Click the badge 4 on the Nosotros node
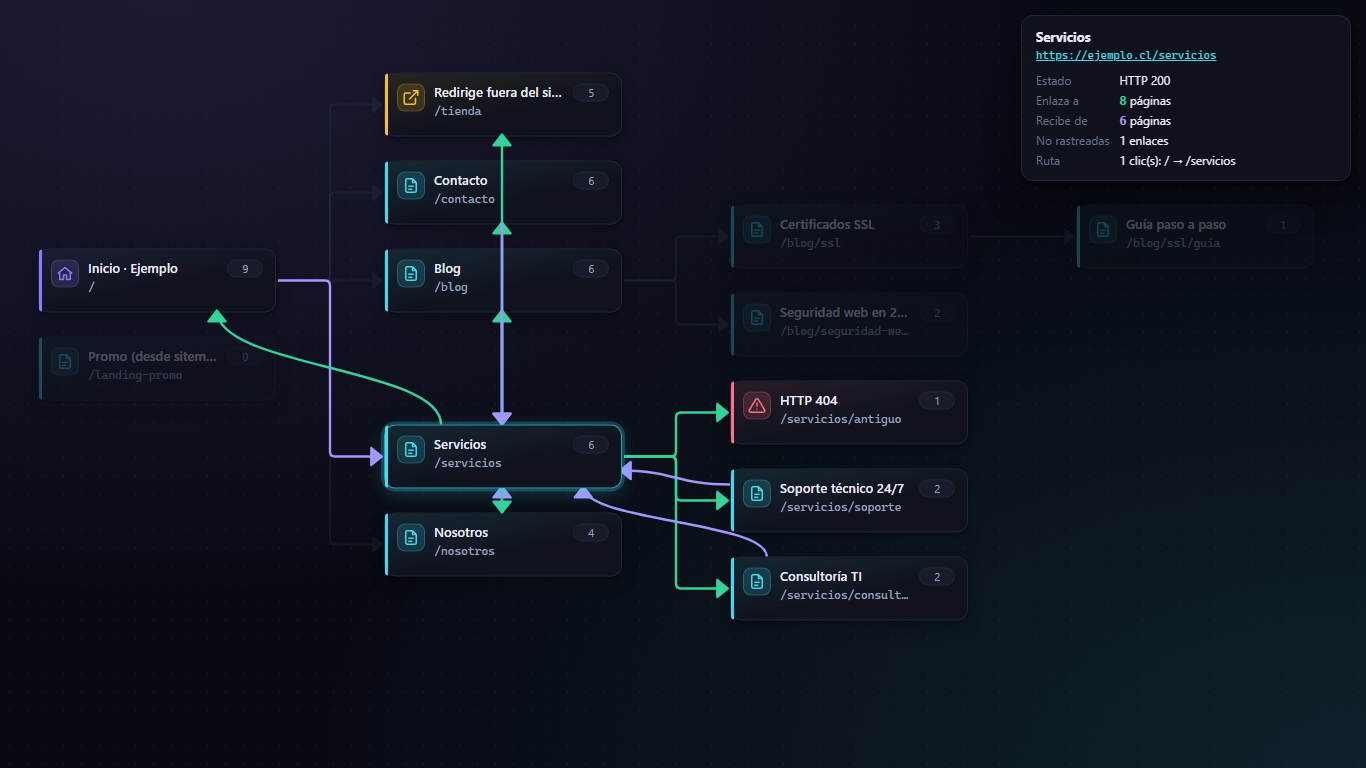1366x768 pixels. pyautogui.click(x=591, y=533)
